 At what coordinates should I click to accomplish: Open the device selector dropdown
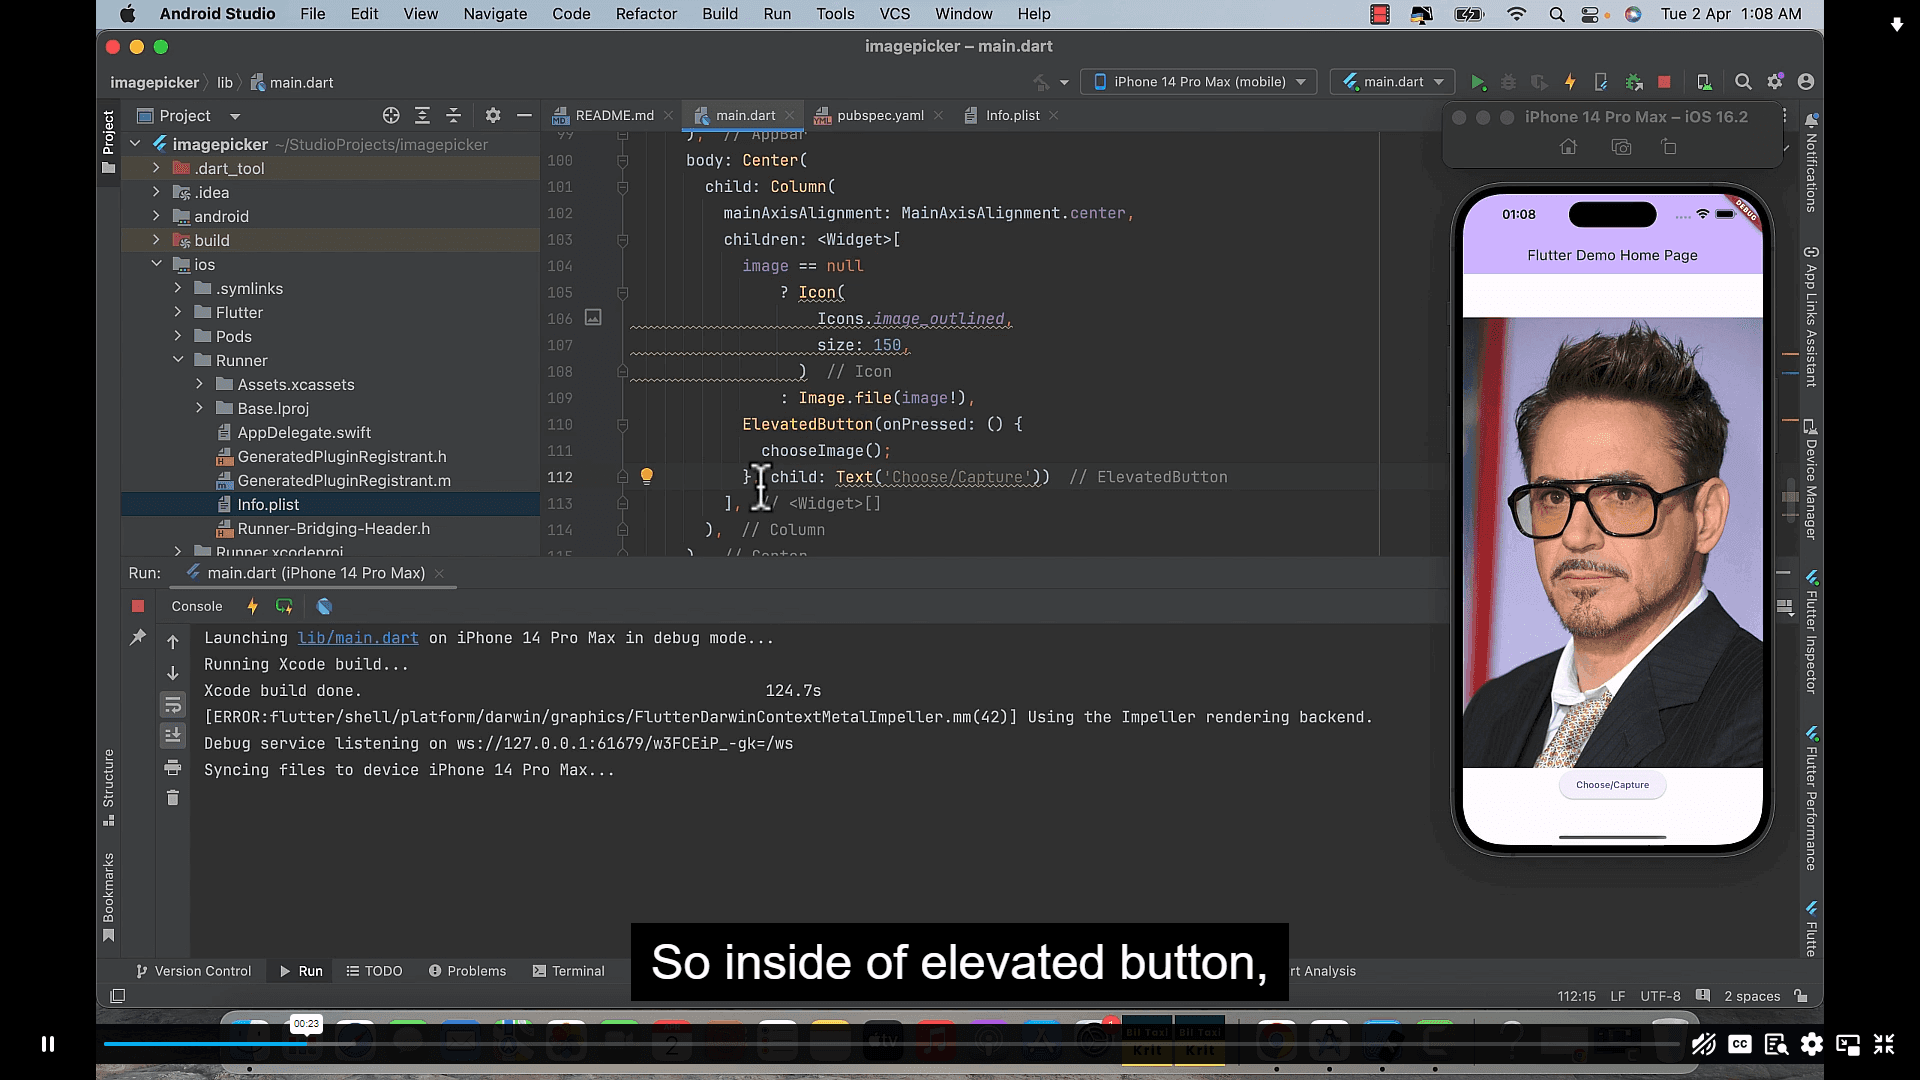click(1197, 82)
